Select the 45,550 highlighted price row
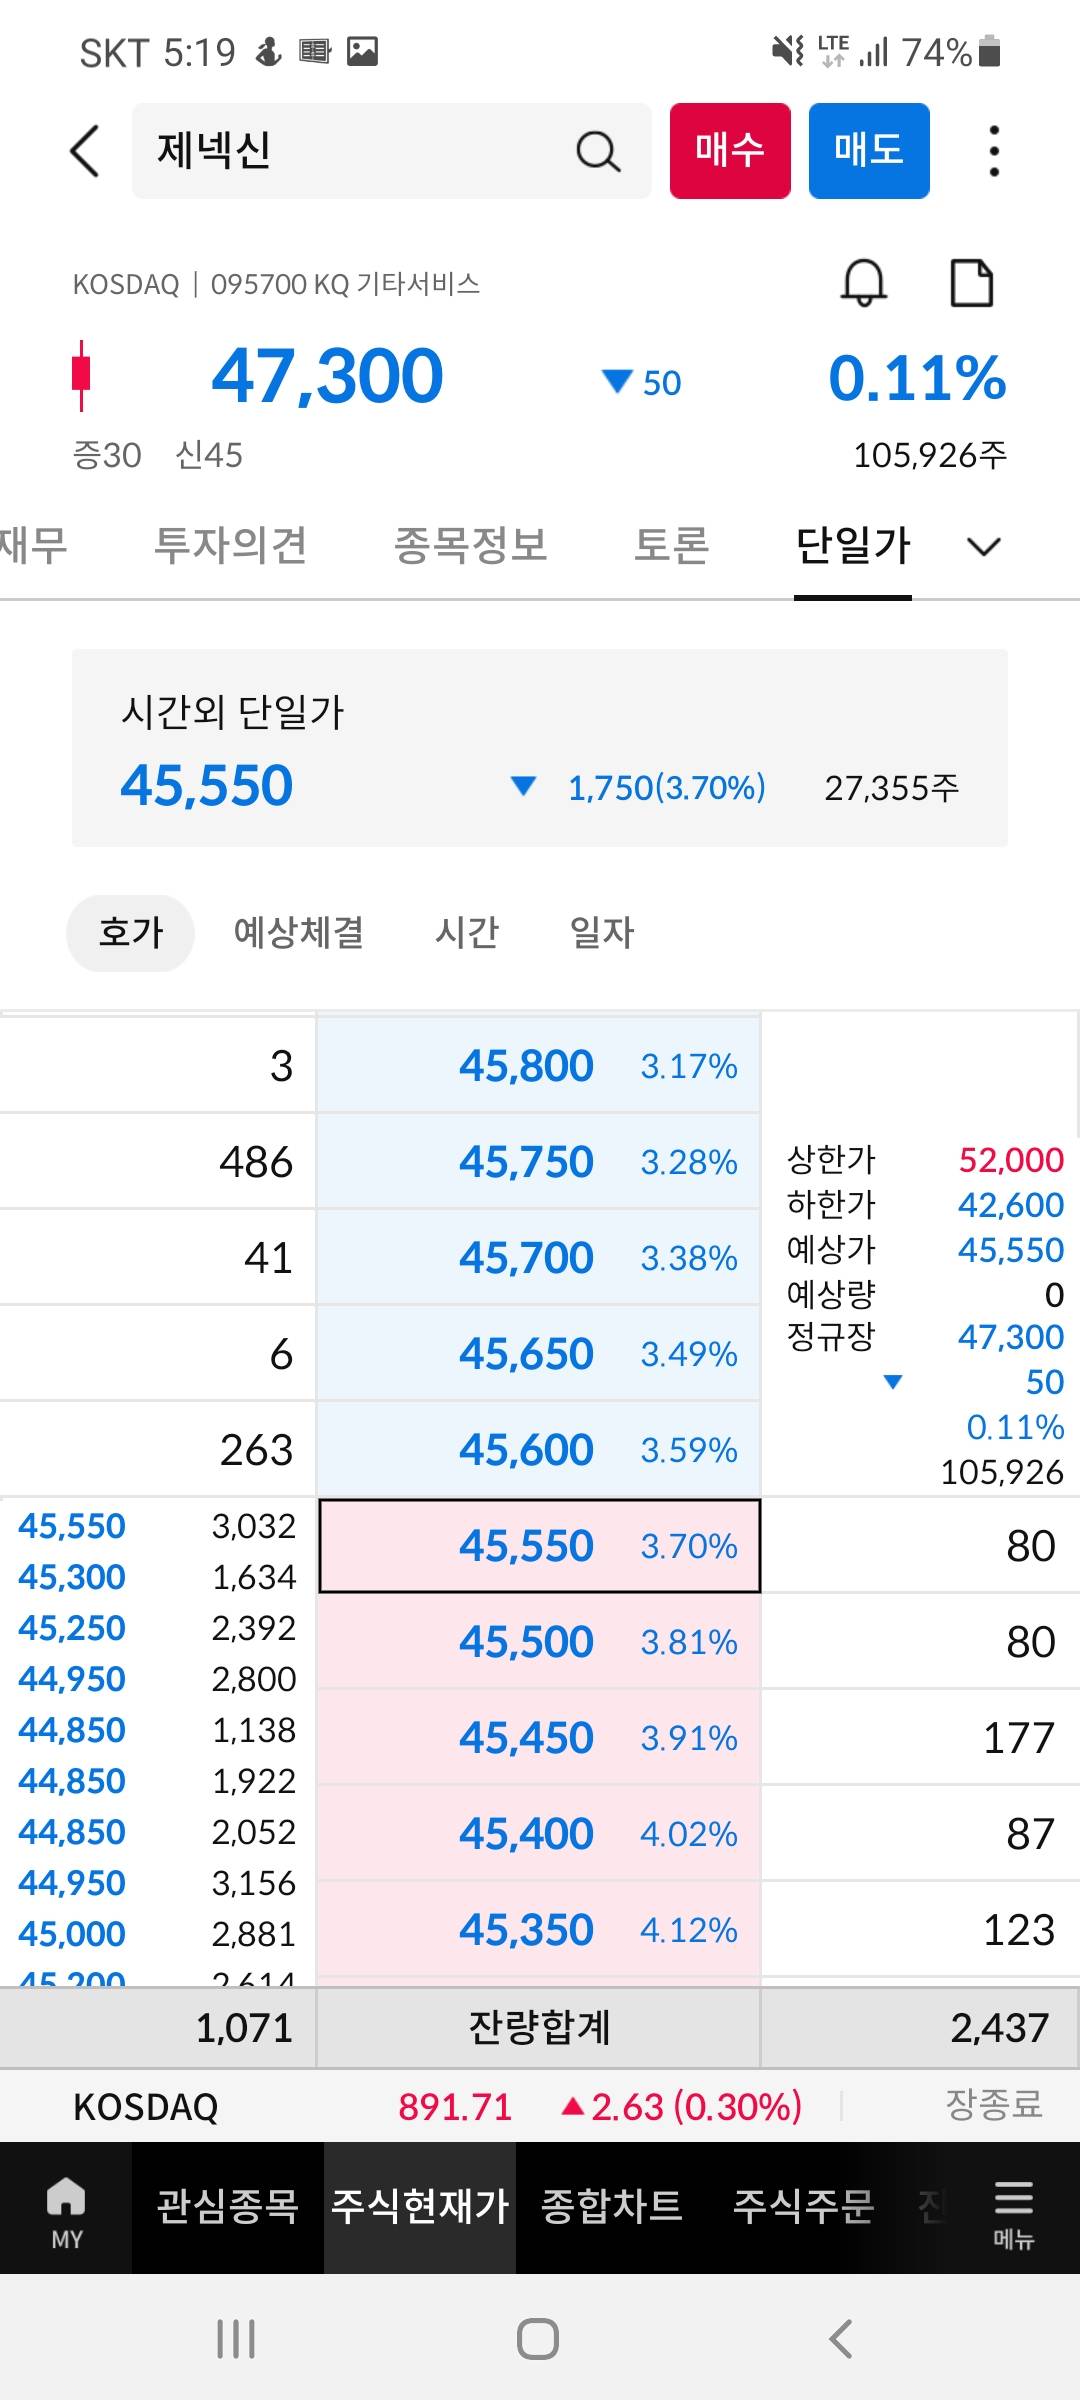Screen dimensions: 1080x2400 point(540,1546)
